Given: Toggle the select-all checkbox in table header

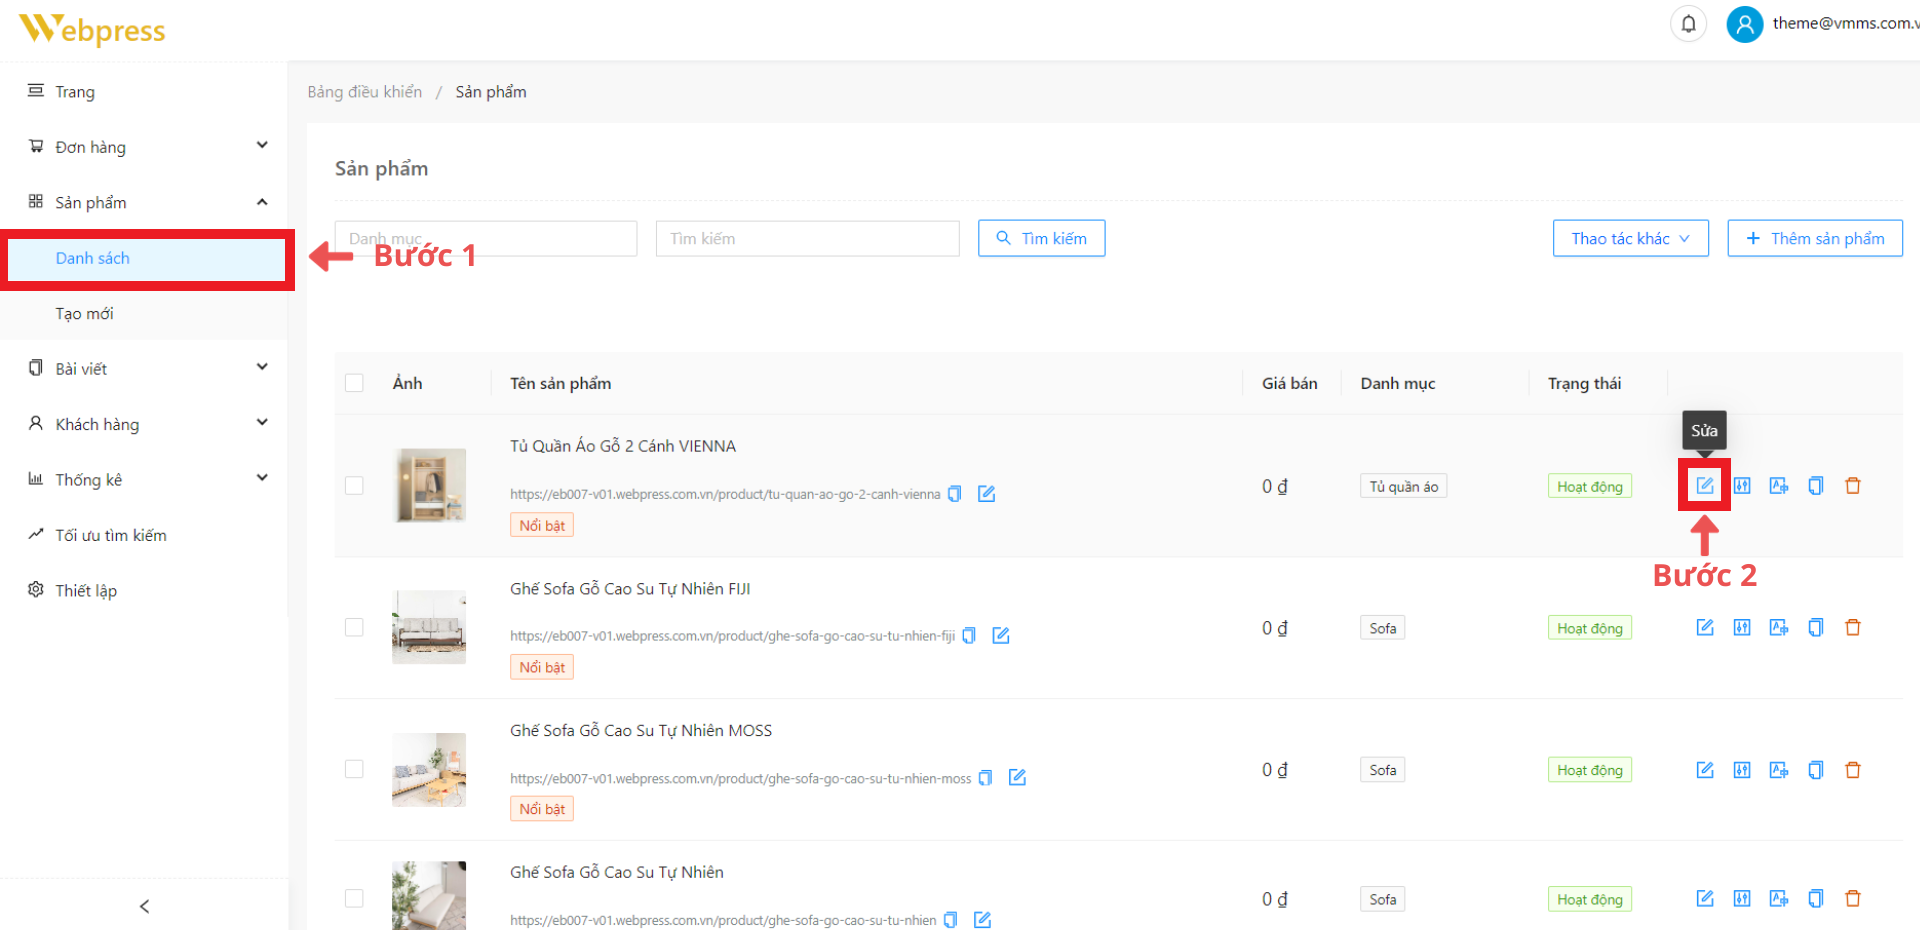Looking at the screenshot, I should pyautogui.click(x=354, y=383).
